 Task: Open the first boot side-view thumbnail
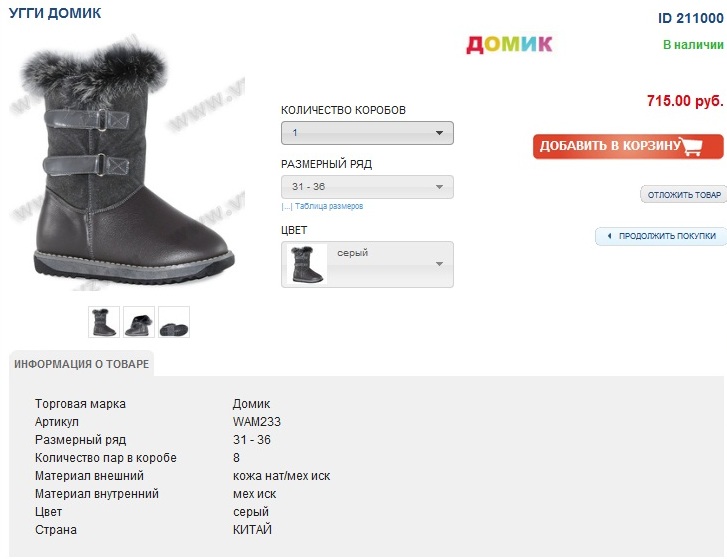(104, 322)
